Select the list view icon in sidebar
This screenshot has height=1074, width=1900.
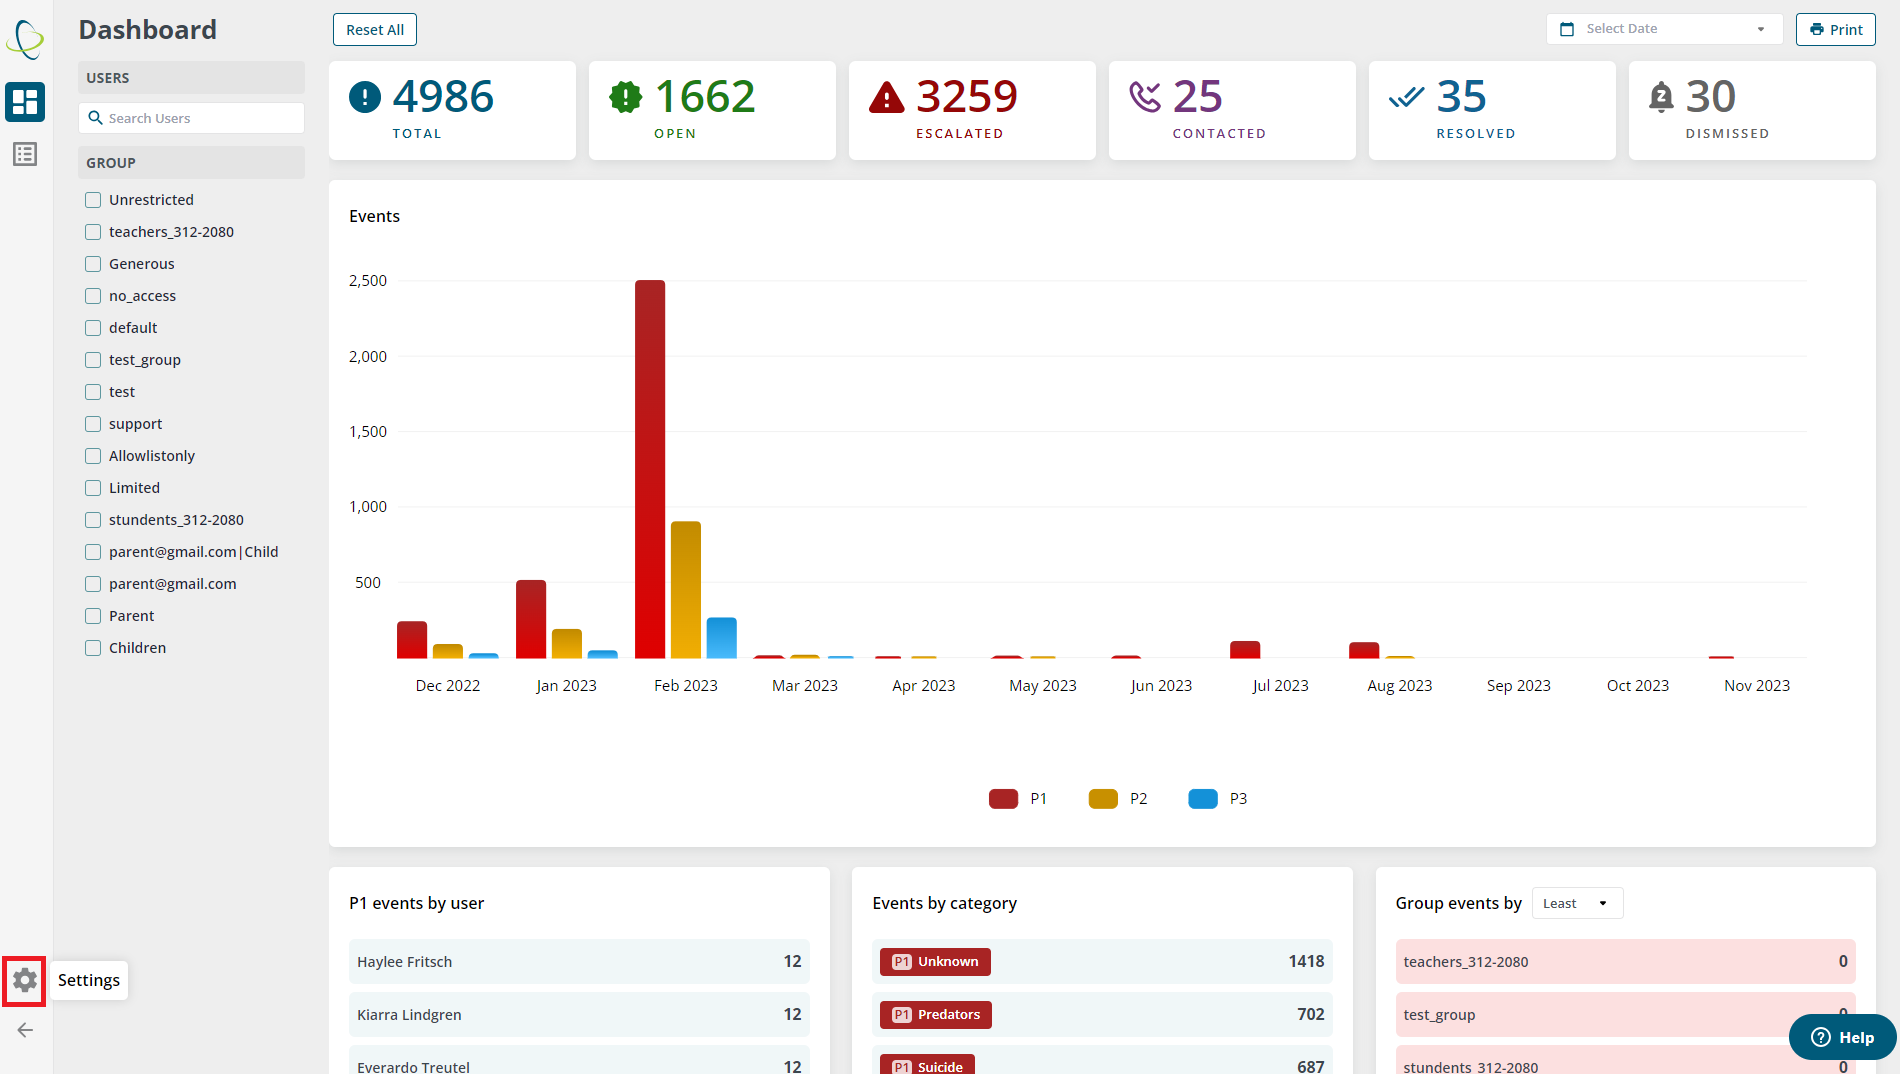pos(25,154)
